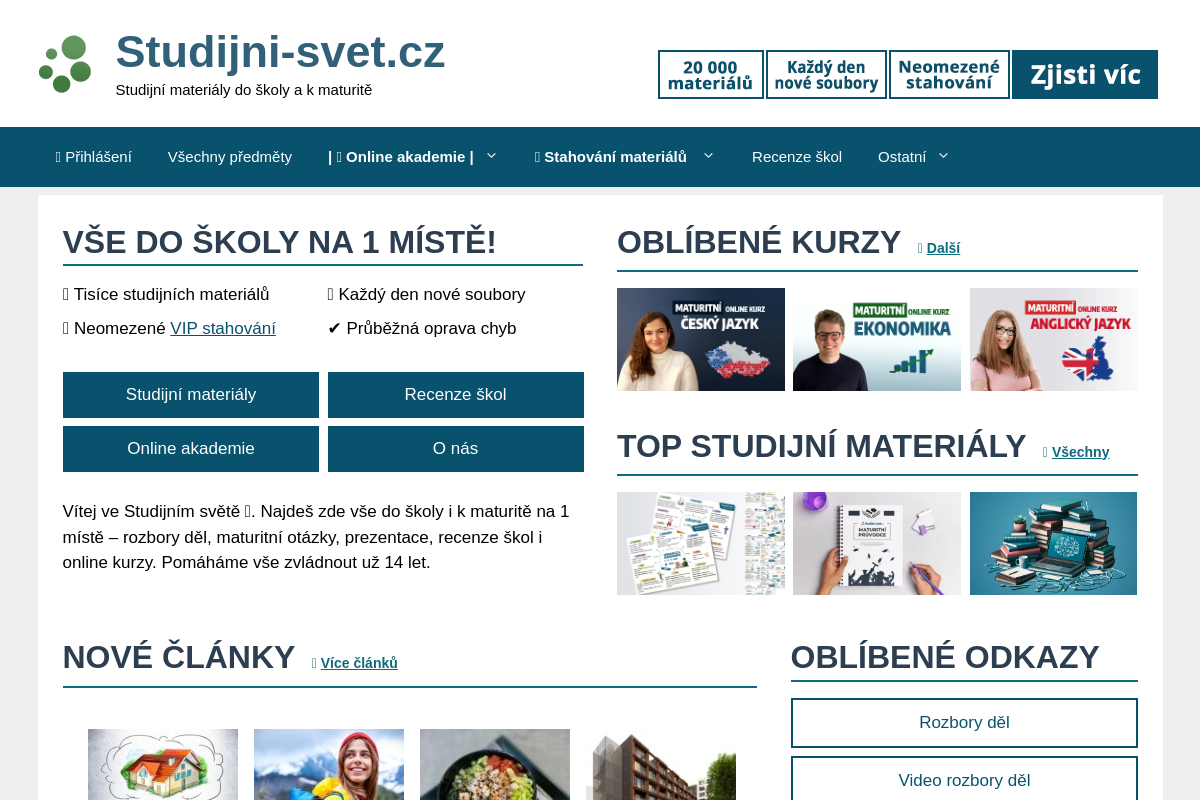The image size is (1200, 800).
Task: Open Recenze škol from the navigation bar
Action: tap(797, 156)
